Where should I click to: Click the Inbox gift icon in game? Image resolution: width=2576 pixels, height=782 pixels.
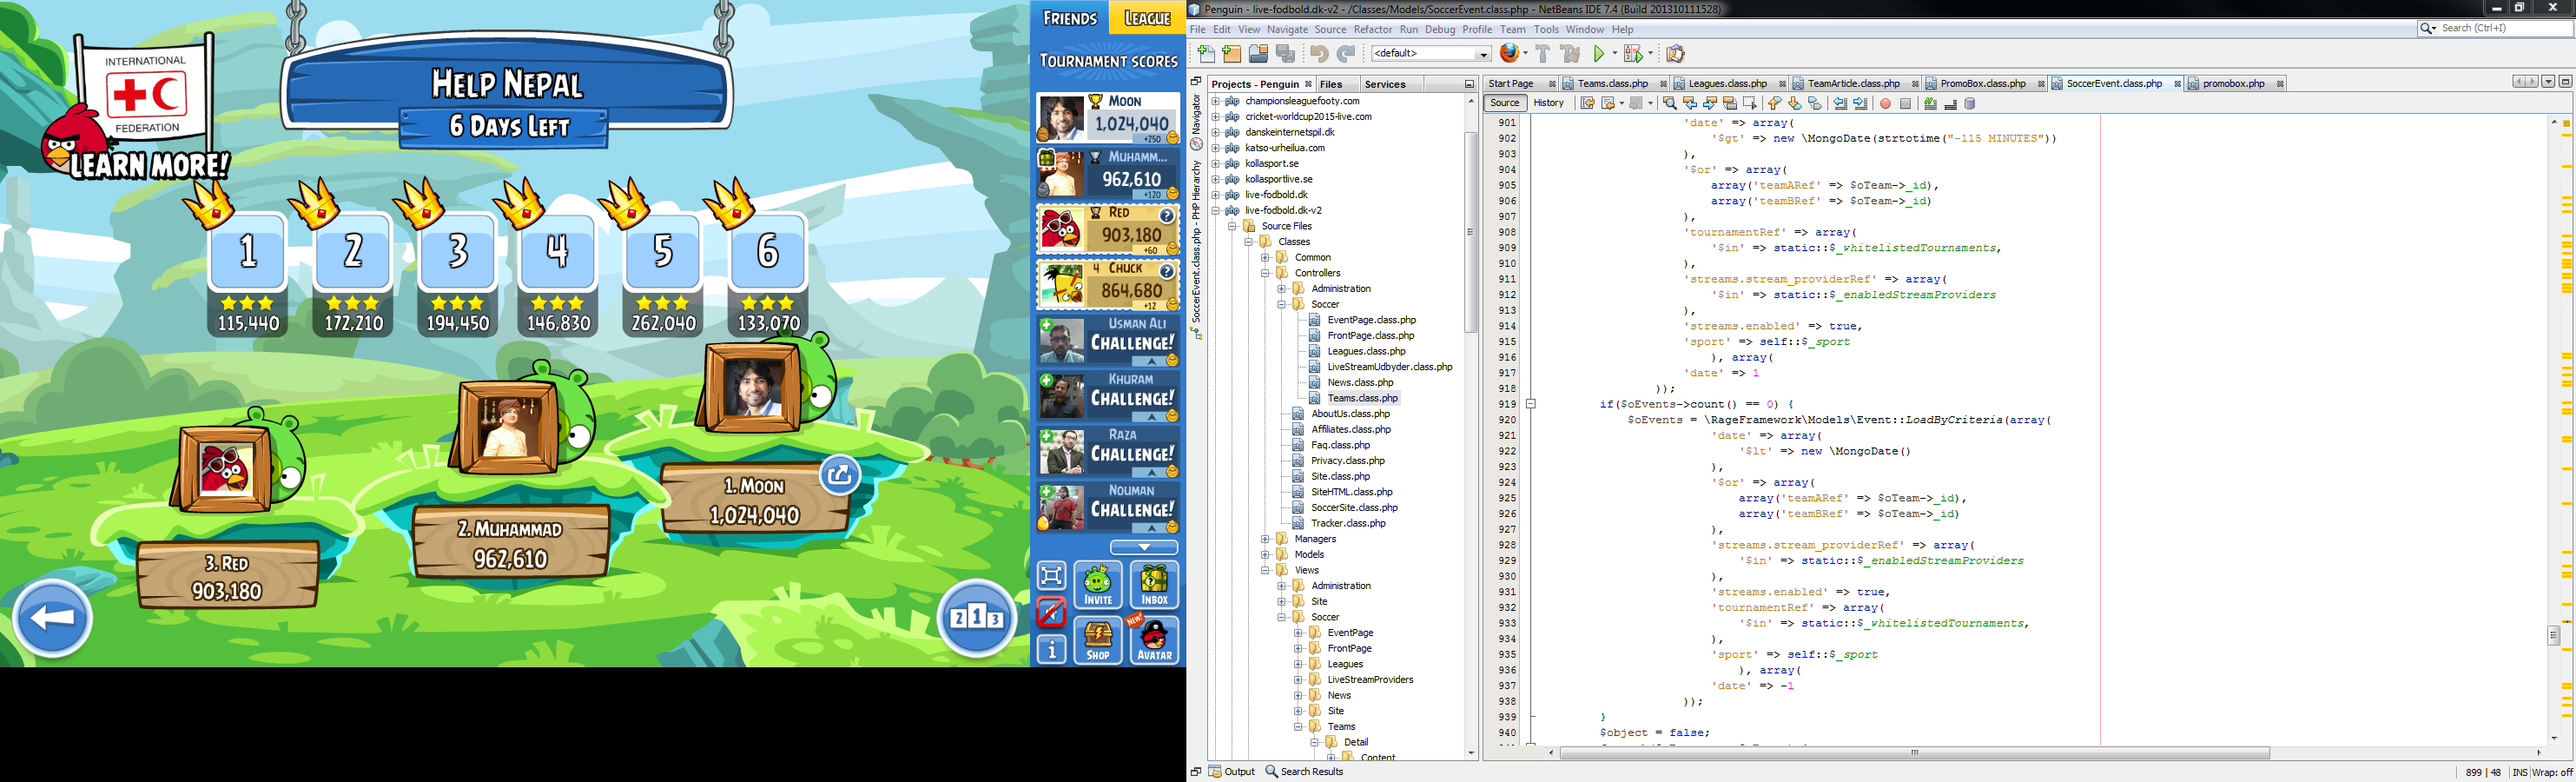(x=1155, y=585)
